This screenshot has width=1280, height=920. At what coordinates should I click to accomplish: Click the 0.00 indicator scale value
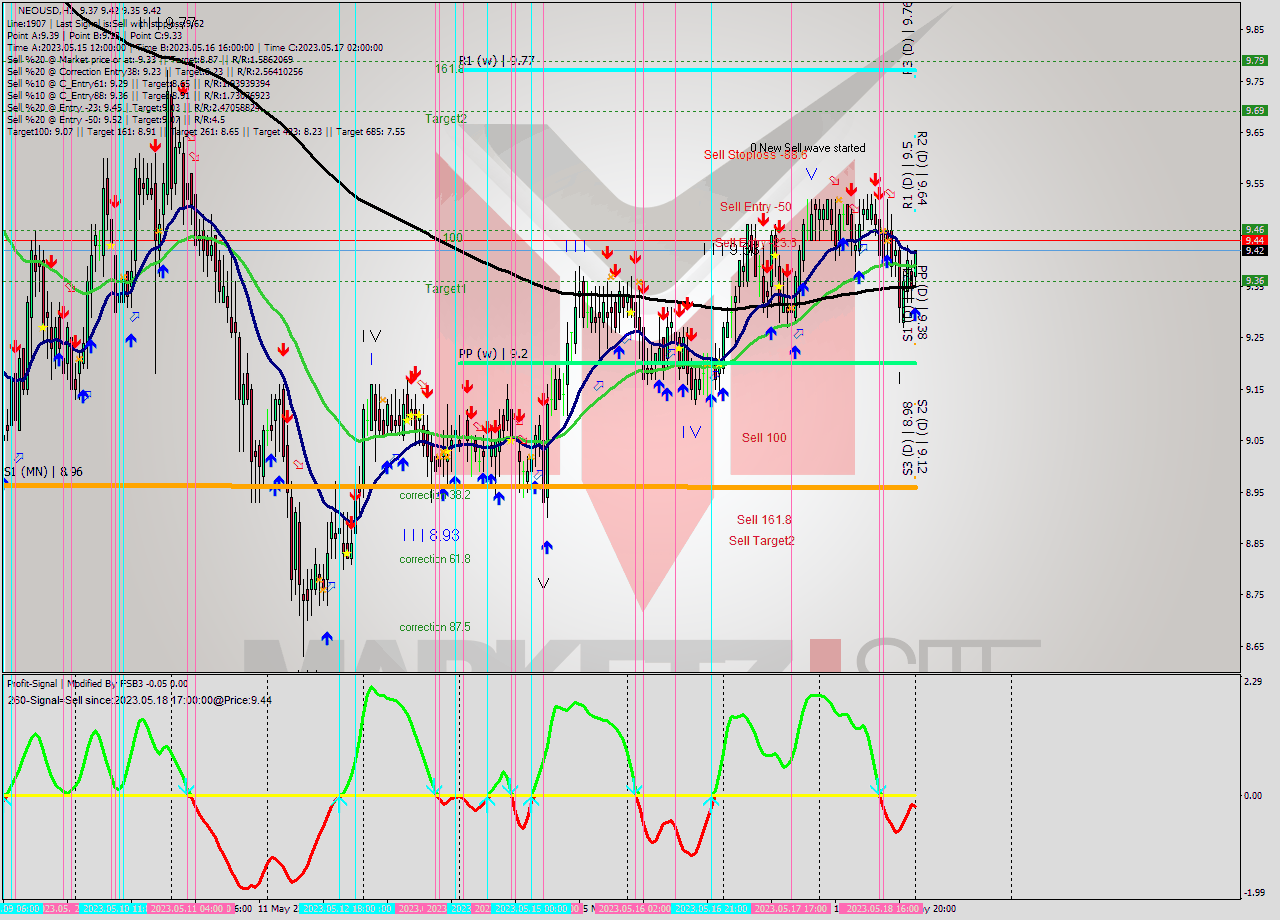(x=1254, y=796)
